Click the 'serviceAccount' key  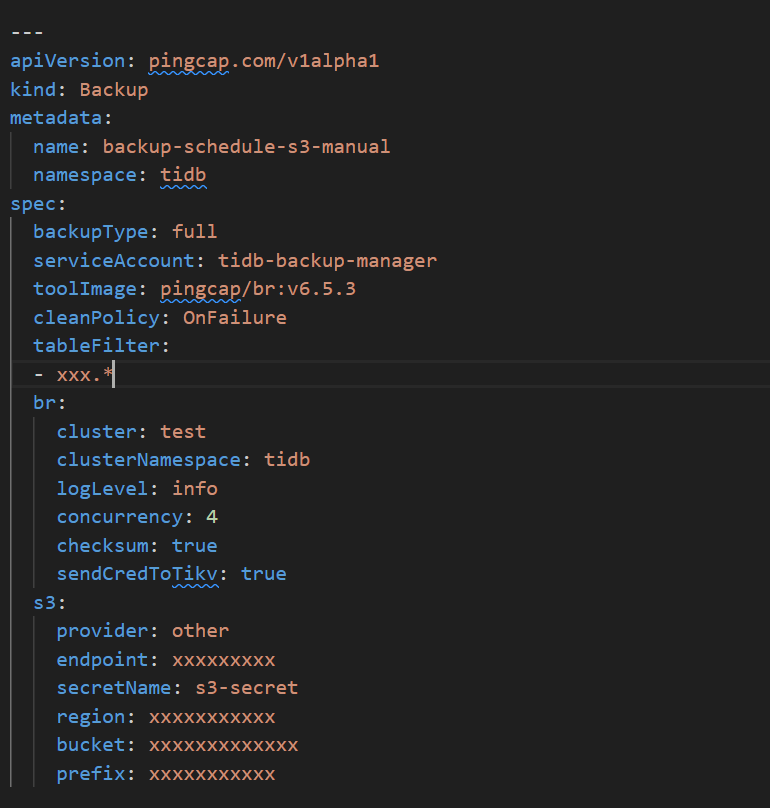pos(114,261)
